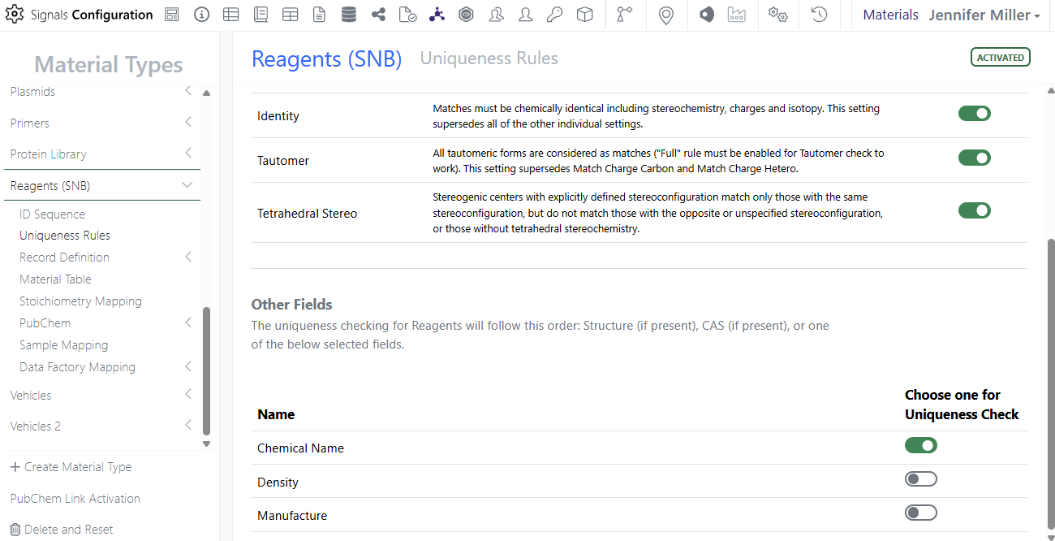Image resolution: width=1055 pixels, height=541 pixels.
Task: Disable the Identity matching toggle
Action: (974, 114)
